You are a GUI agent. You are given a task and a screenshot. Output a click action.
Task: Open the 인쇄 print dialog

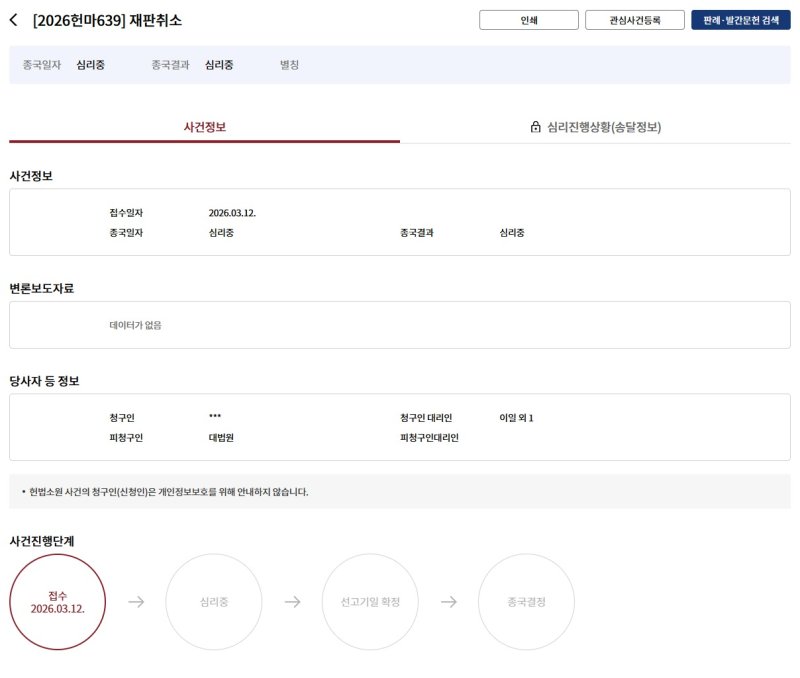(528, 19)
